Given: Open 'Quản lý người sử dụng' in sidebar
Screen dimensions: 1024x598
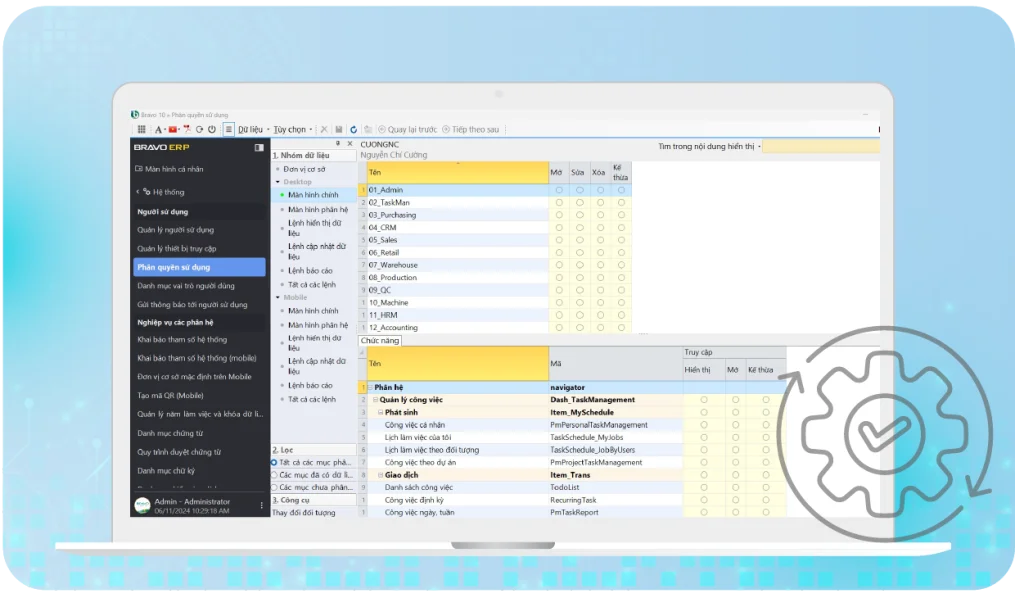Looking at the screenshot, I should [x=176, y=230].
